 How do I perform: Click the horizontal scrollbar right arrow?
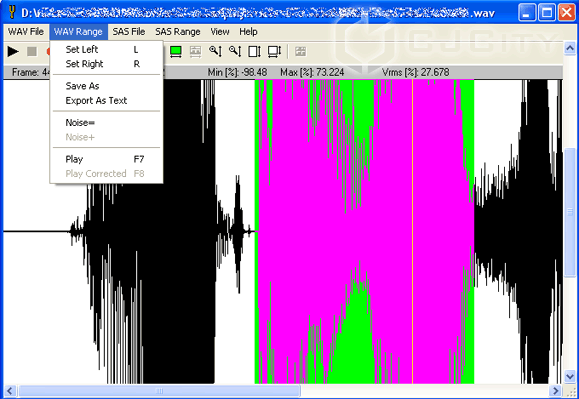(x=555, y=391)
